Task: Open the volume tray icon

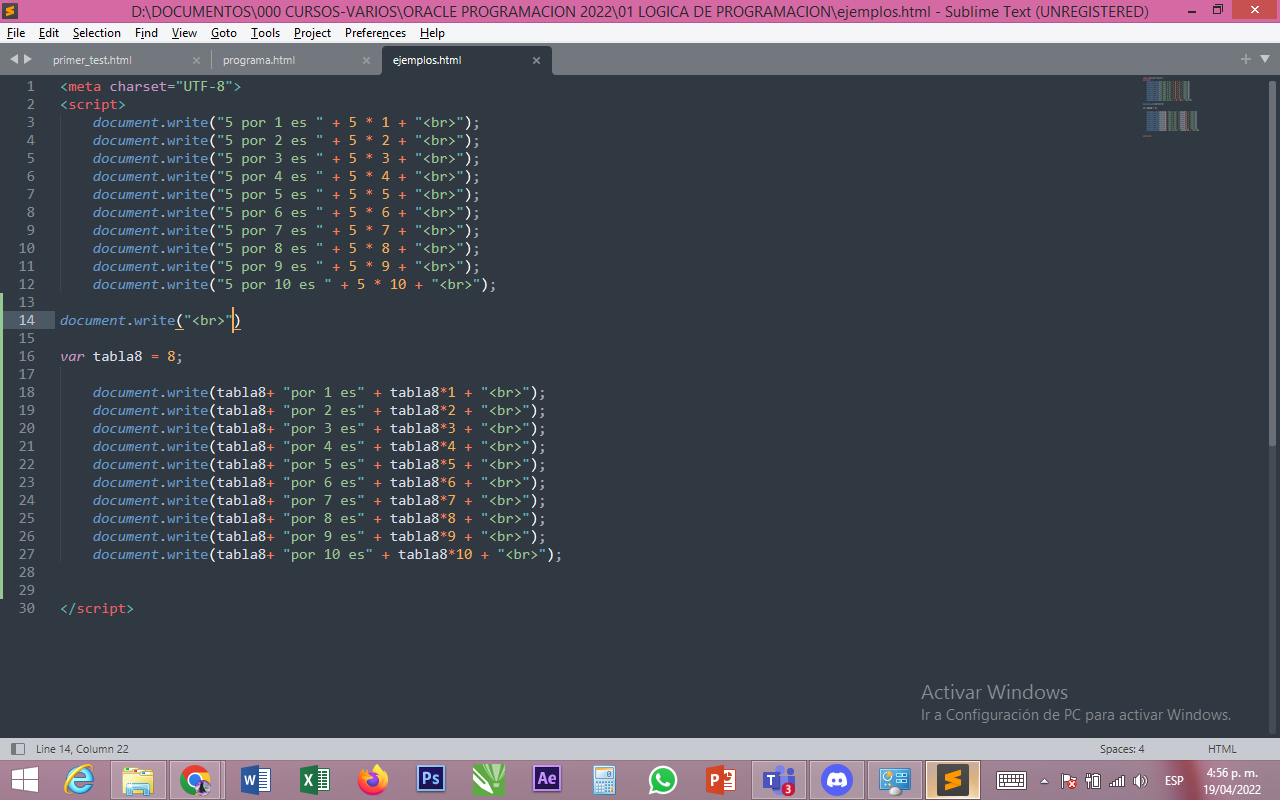Action: (x=1140, y=781)
